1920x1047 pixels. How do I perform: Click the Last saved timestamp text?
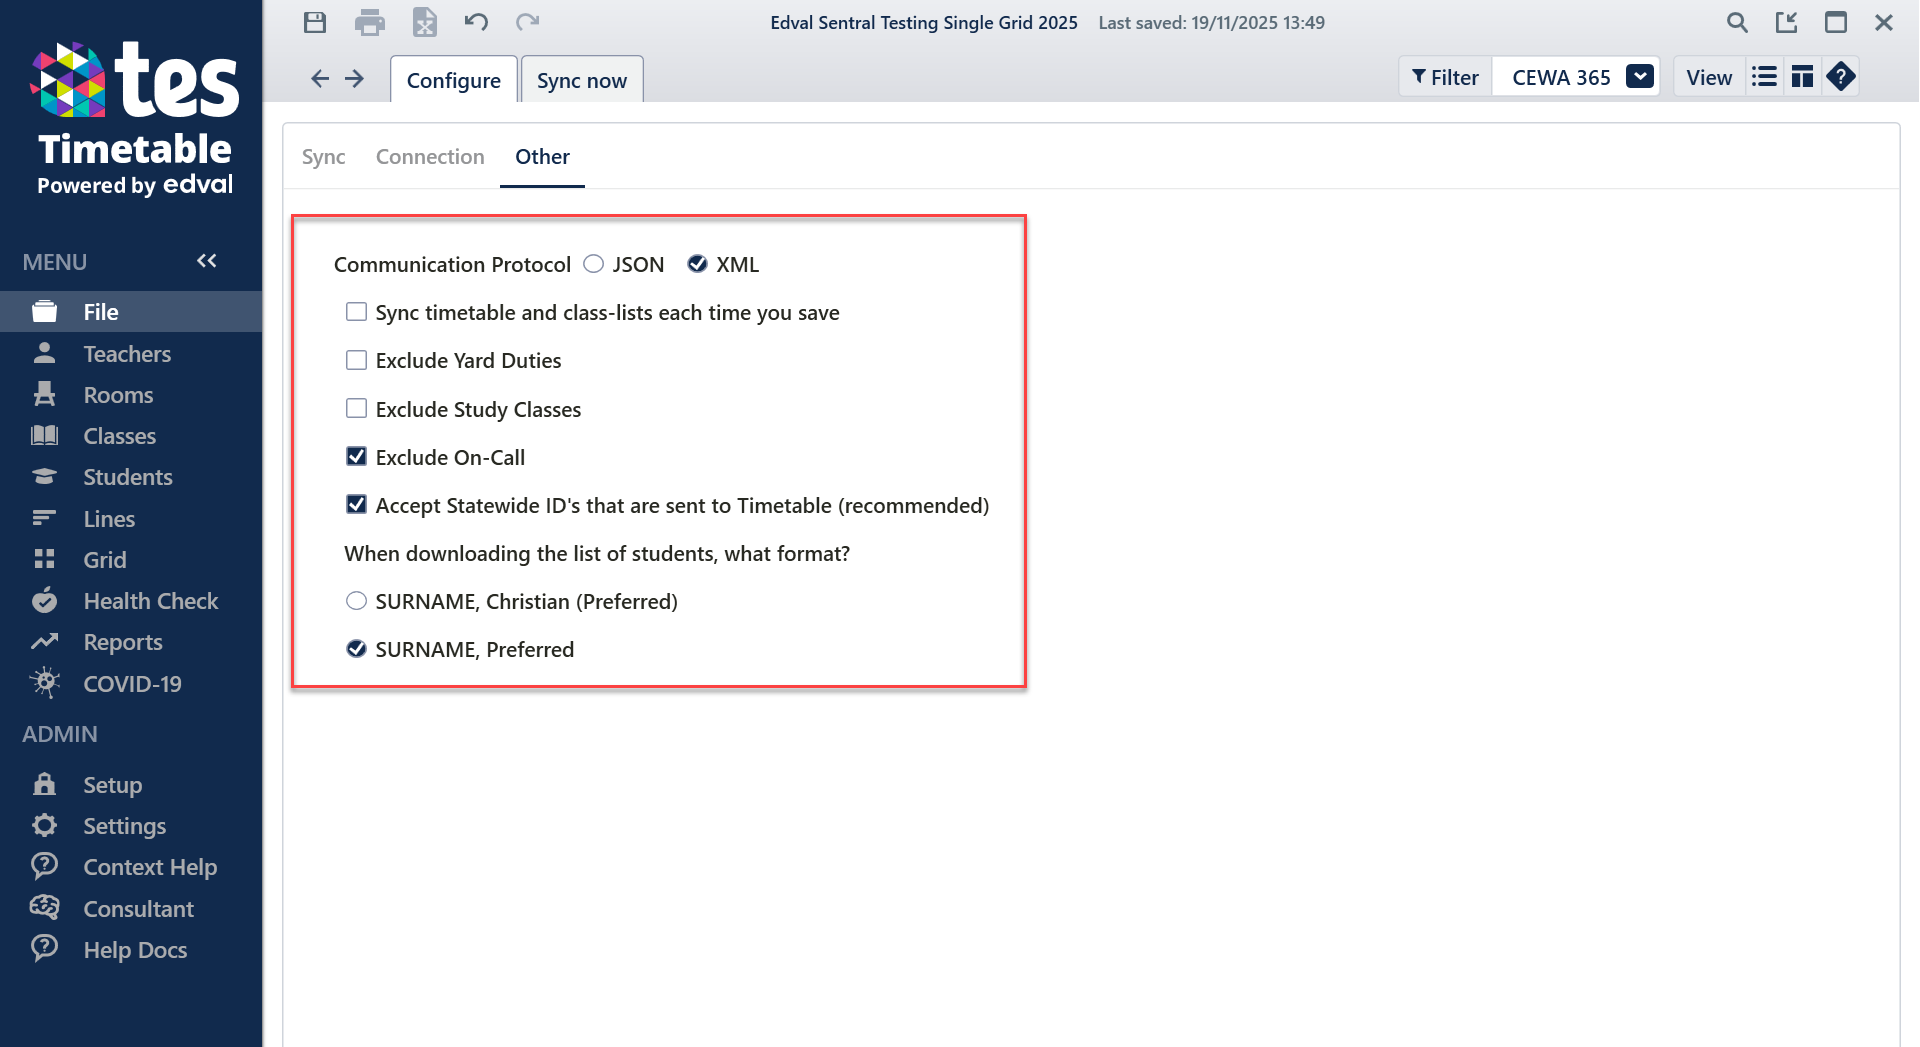point(1212,22)
